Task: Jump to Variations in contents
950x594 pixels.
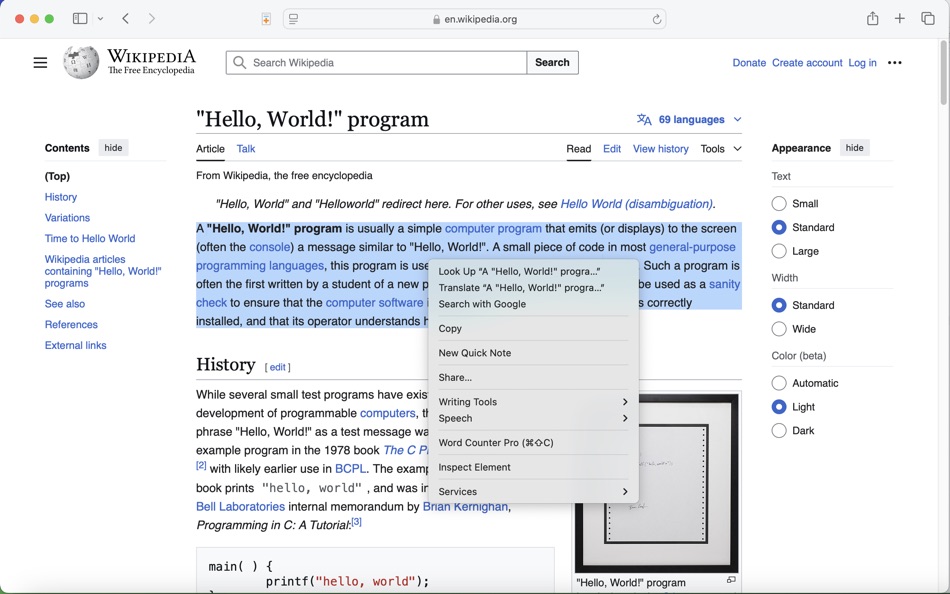Action: coord(67,218)
